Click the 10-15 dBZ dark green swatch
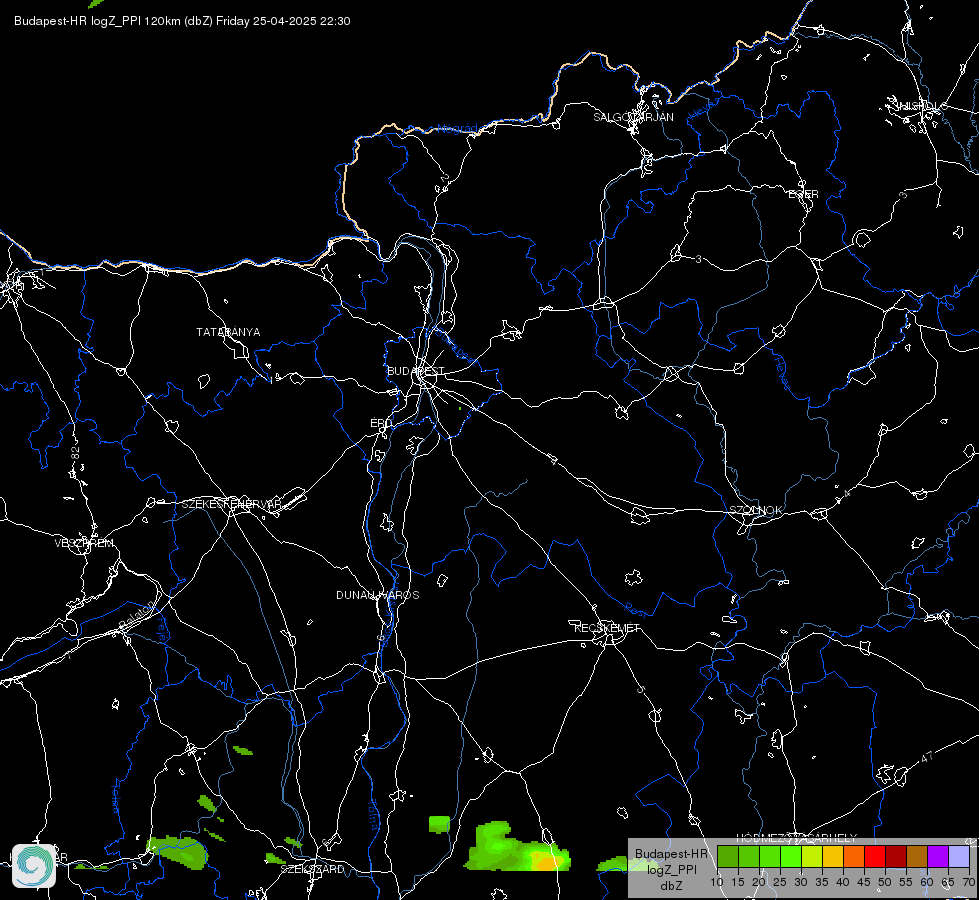979x900 pixels. tap(727, 856)
